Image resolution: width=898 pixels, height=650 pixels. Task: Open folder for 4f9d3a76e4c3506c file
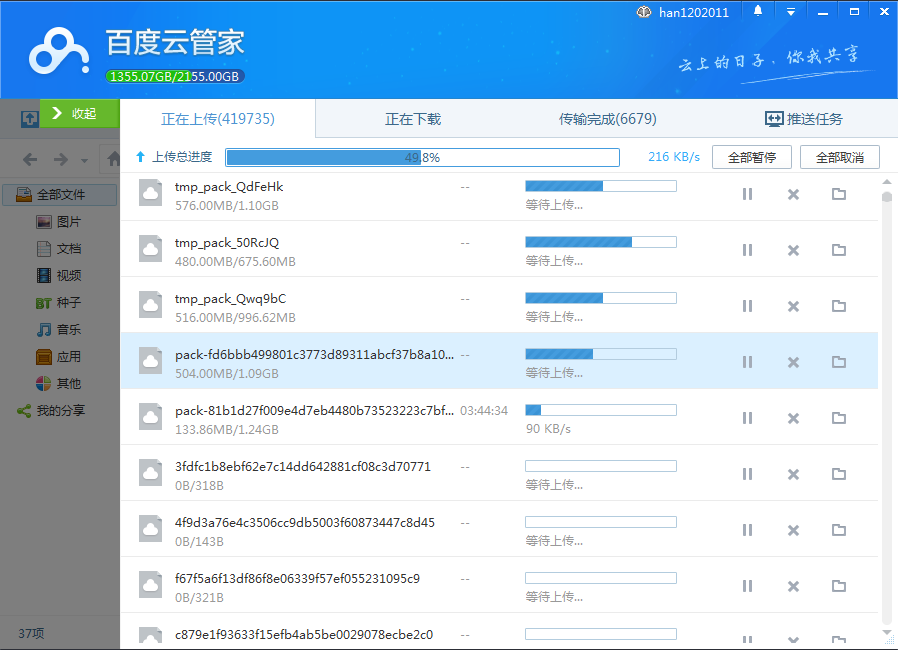click(x=839, y=530)
